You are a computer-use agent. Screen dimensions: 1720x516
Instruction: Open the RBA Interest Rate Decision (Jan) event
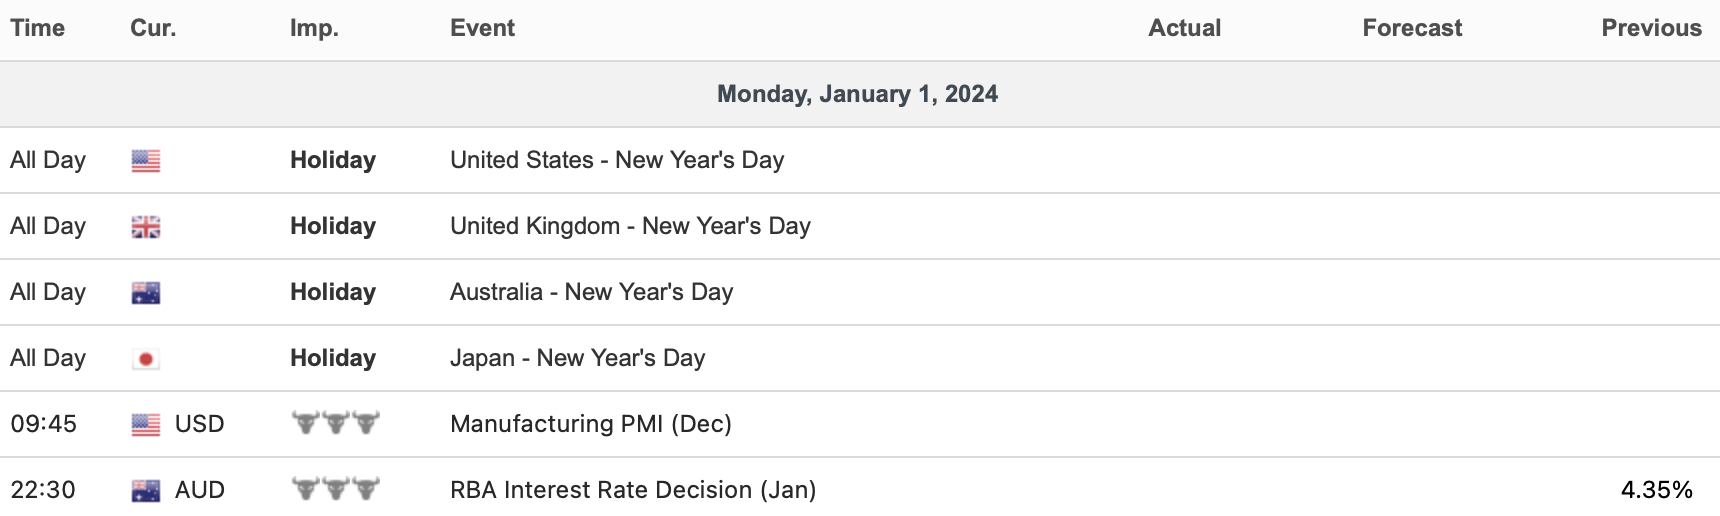(632, 490)
